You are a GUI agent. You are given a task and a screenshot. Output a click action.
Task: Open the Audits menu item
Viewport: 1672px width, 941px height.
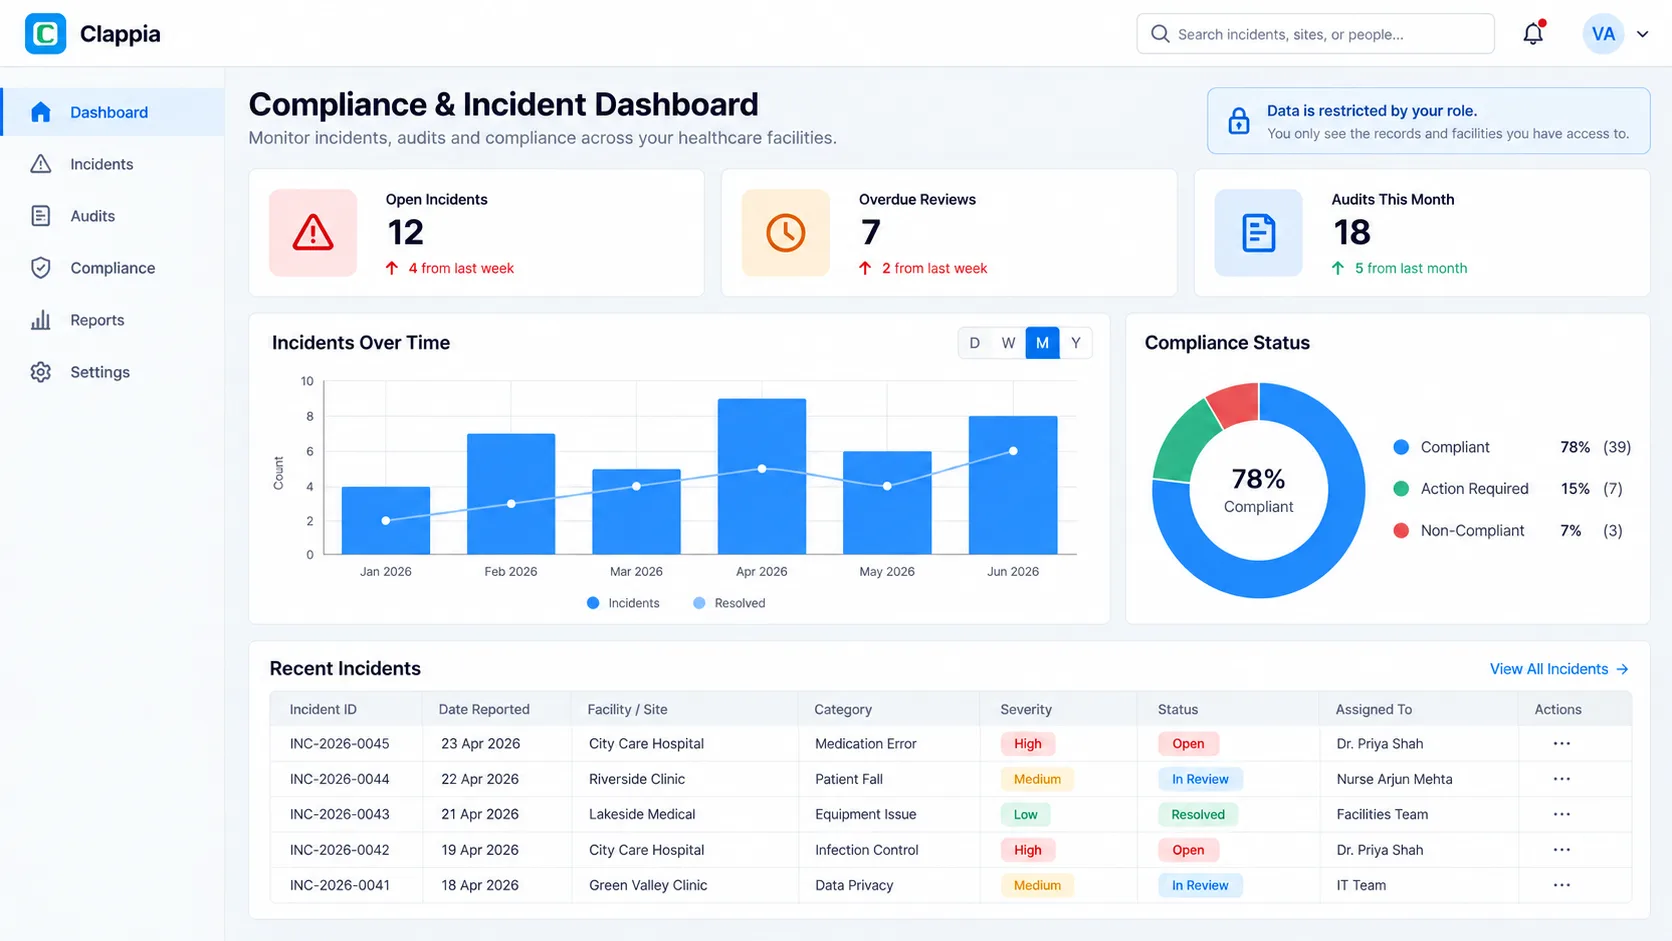click(112, 216)
